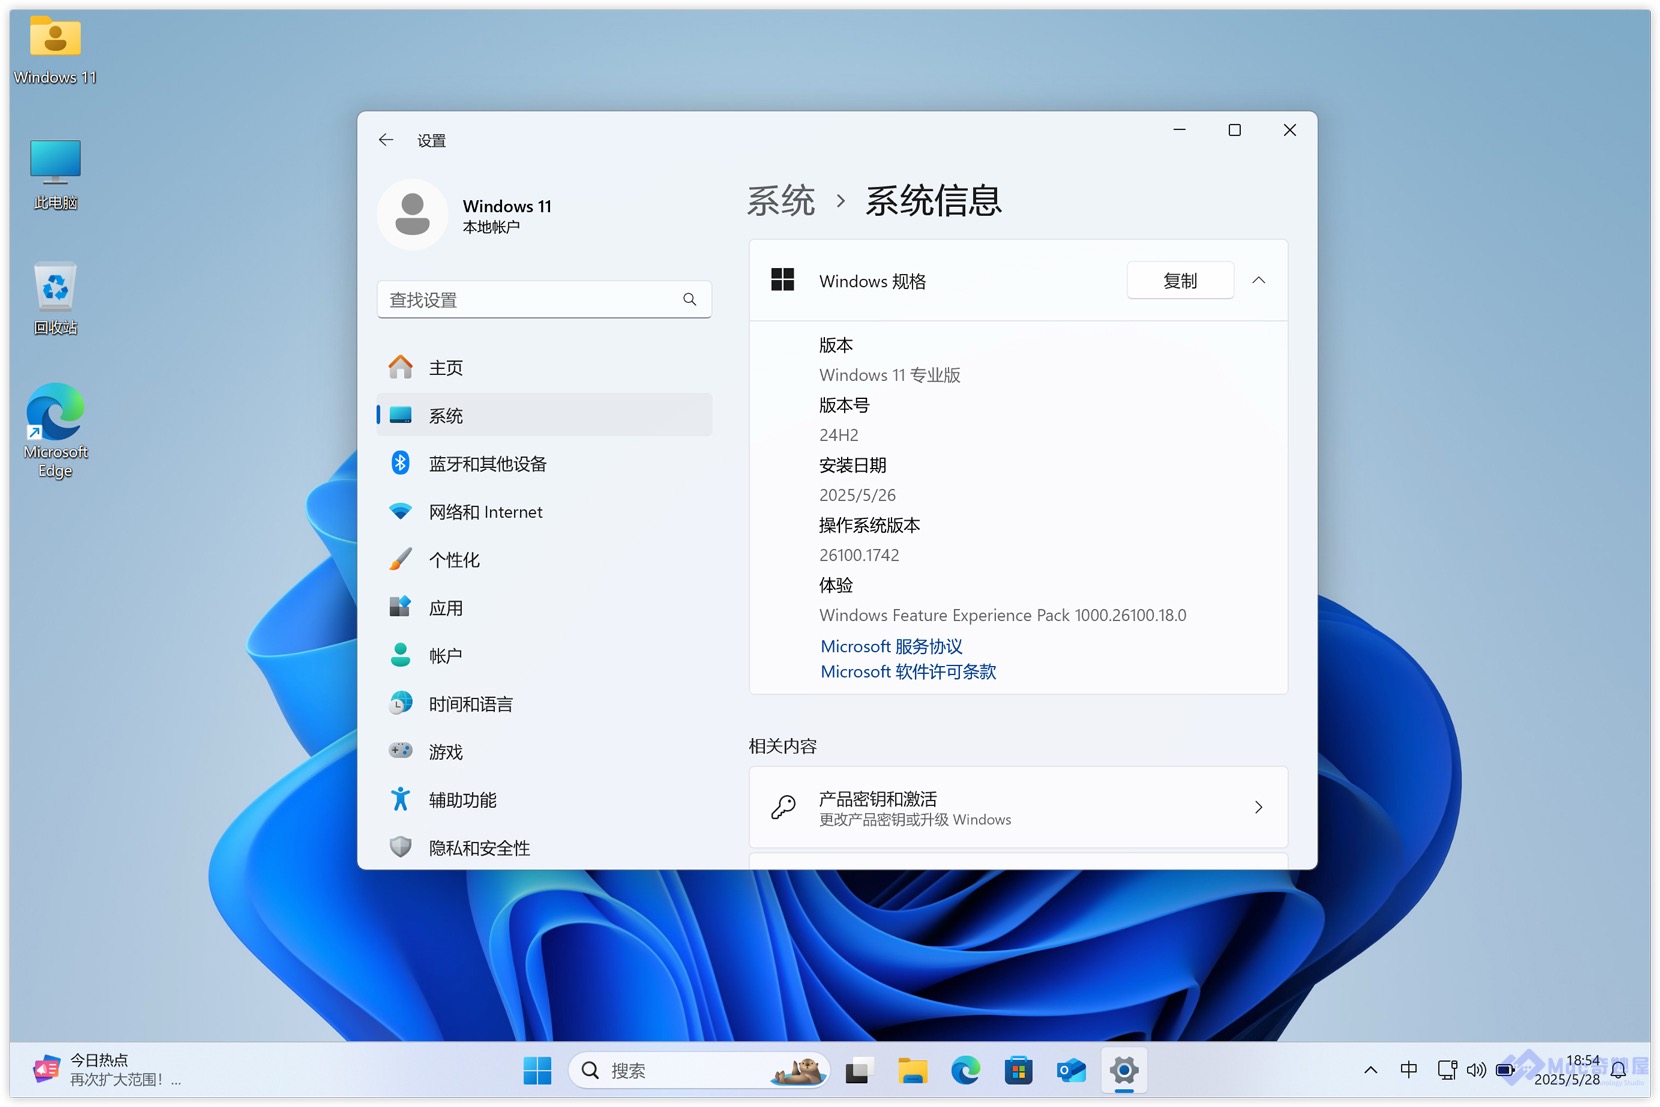This screenshot has width=1660, height=1107.
Task: Open 网络和 Internet settings
Action: point(544,511)
